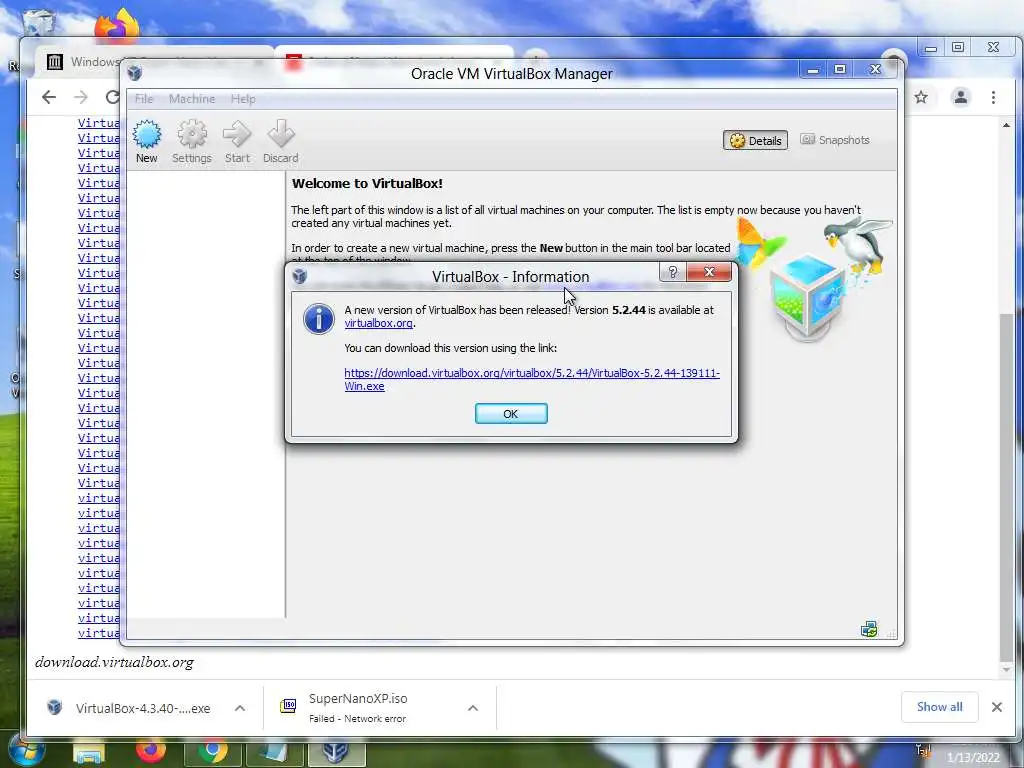Click the download.virtualbox.org text in Chrome
Viewport: 1024px width, 768px height.
coord(114,662)
